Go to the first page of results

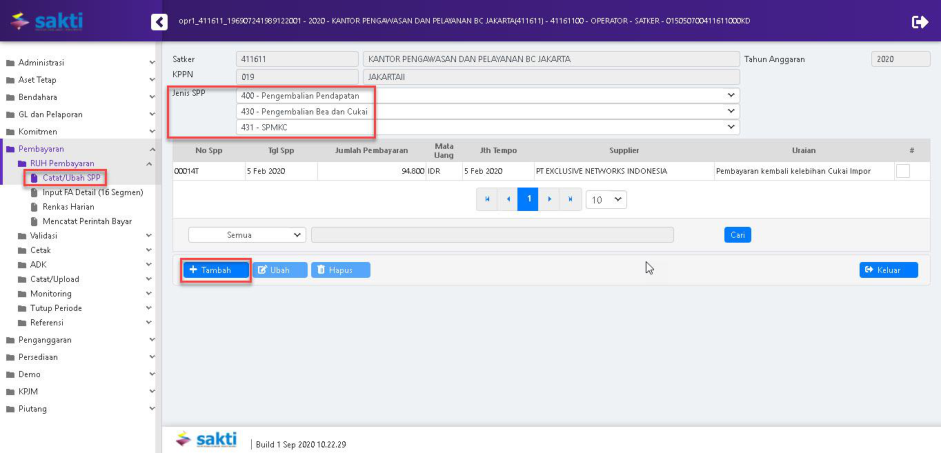coord(487,199)
